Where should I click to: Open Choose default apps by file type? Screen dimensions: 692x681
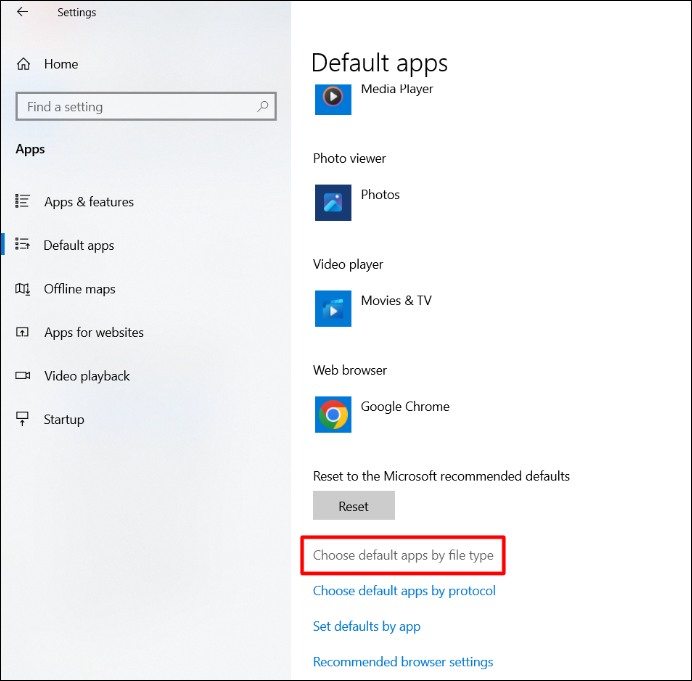pyautogui.click(x=403, y=555)
